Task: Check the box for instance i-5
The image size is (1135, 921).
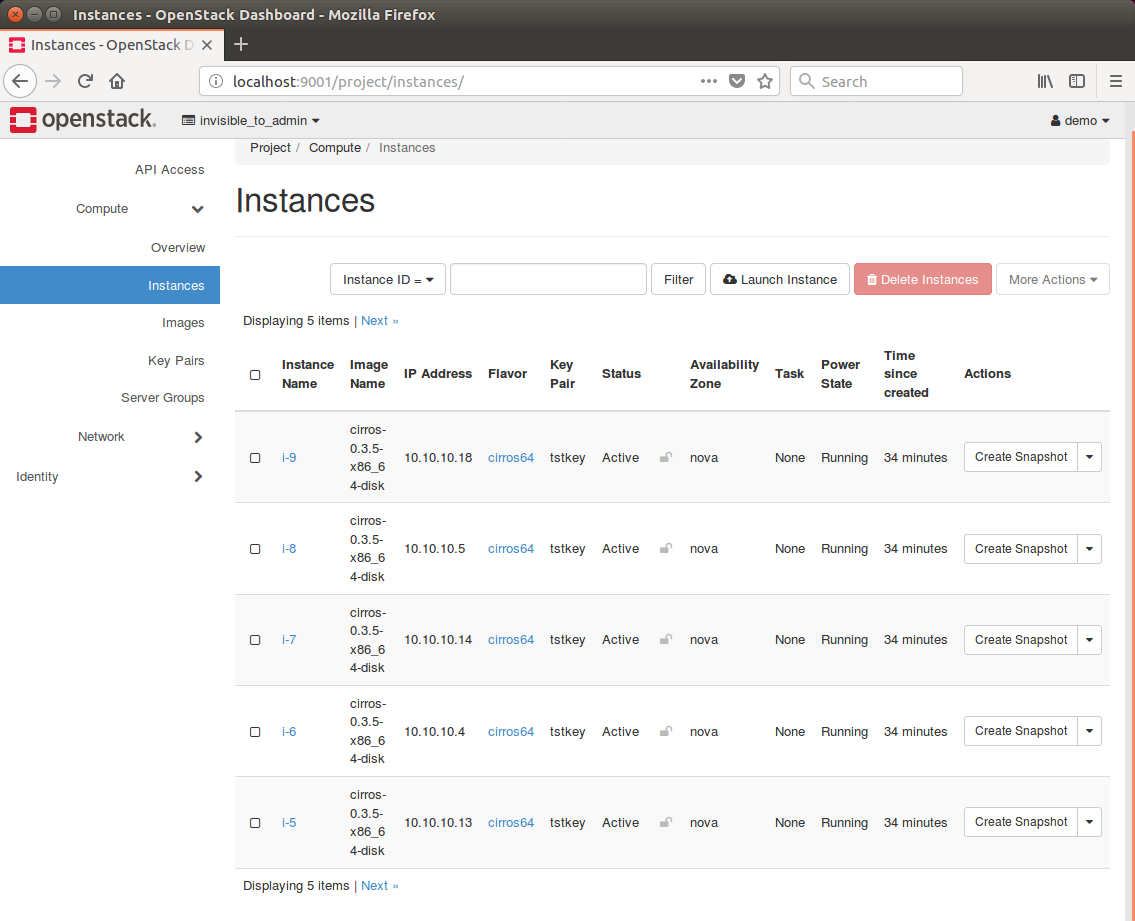Action: coord(255,823)
